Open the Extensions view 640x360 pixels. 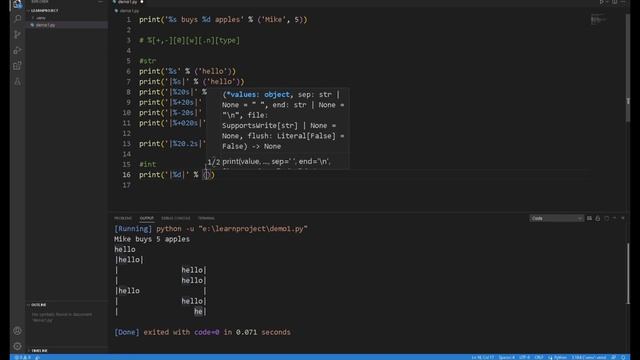(18, 66)
